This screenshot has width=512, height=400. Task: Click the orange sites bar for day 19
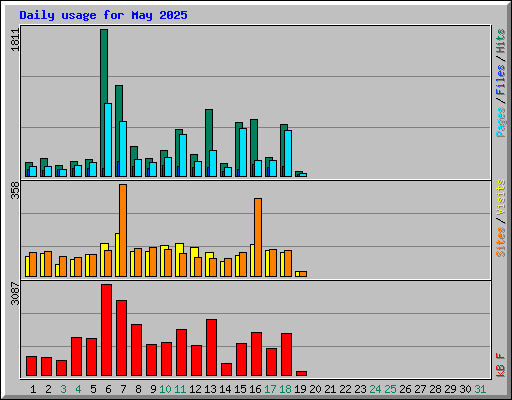[x=303, y=274]
